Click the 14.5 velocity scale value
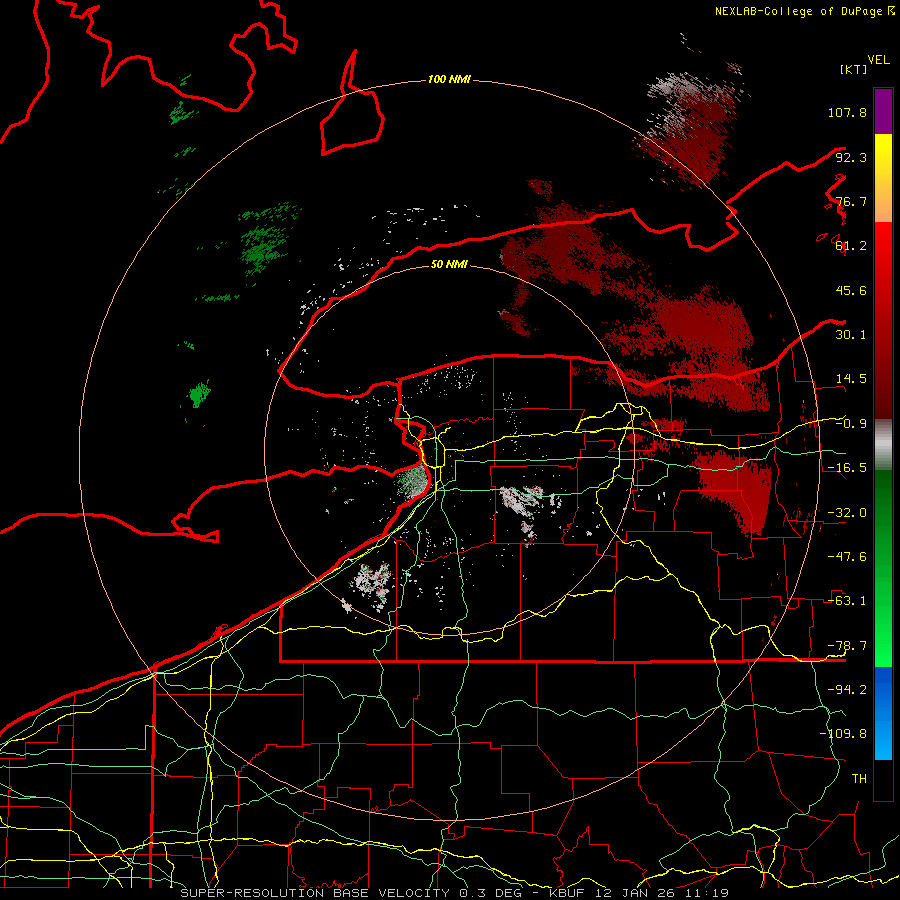Image resolution: width=900 pixels, height=900 pixels. pos(851,379)
